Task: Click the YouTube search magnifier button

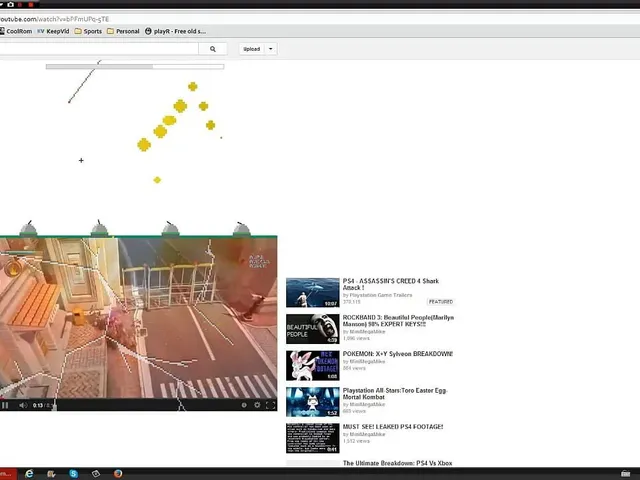Action: coord(213,49)
